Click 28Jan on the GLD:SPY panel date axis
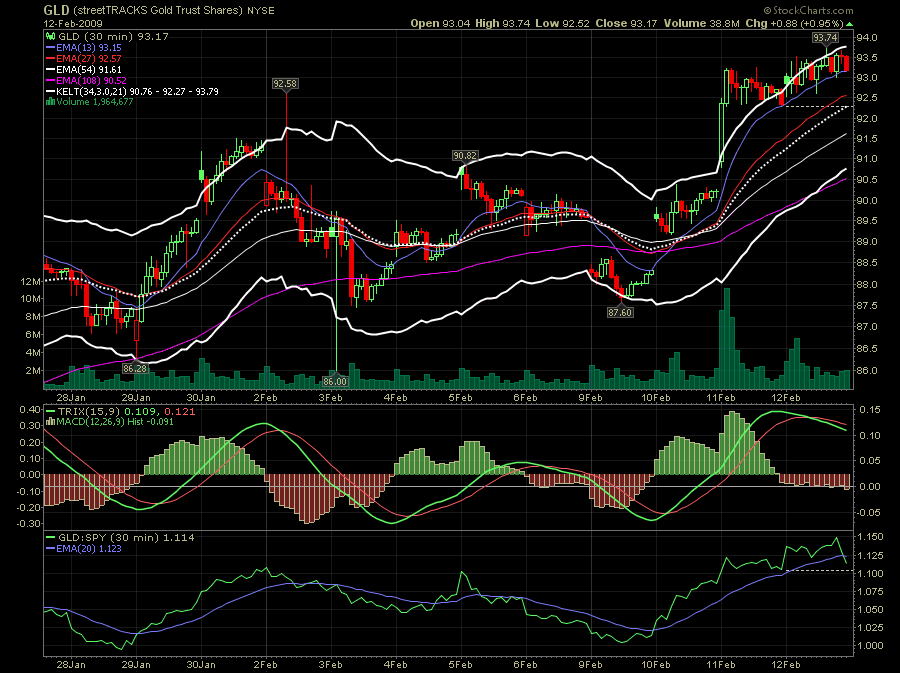 tap(71, 664)
